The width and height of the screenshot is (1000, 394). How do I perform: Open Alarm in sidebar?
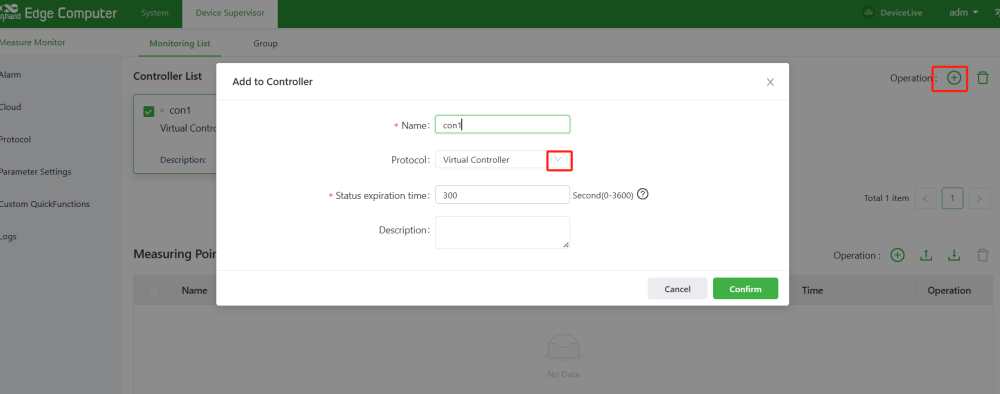(10, 75)
